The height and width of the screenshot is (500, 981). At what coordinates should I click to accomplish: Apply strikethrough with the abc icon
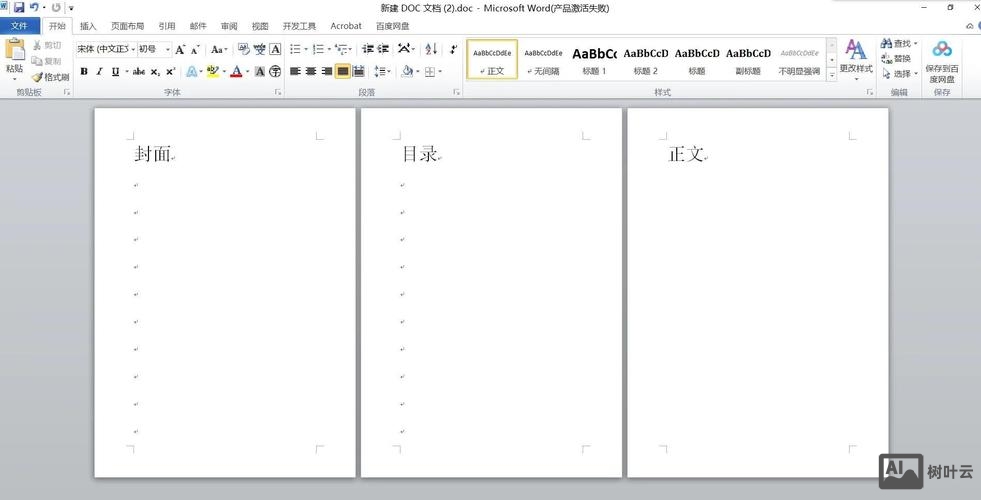139,71
